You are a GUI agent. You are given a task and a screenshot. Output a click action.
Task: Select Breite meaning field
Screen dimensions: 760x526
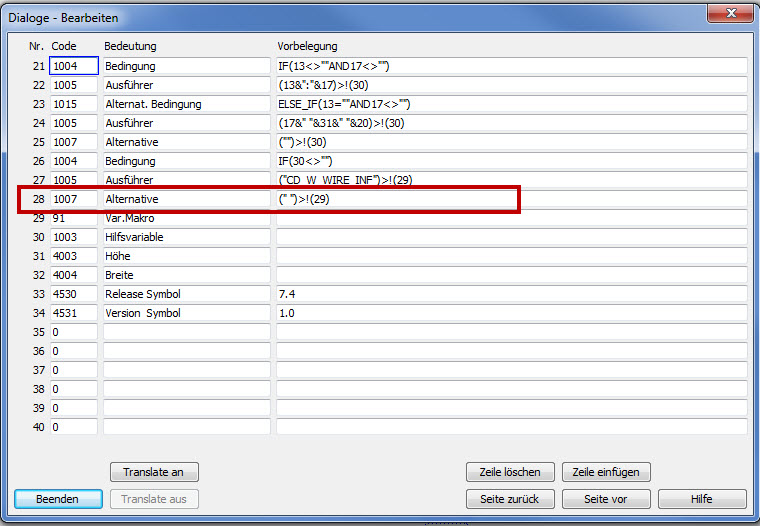[x=187, y=275]
